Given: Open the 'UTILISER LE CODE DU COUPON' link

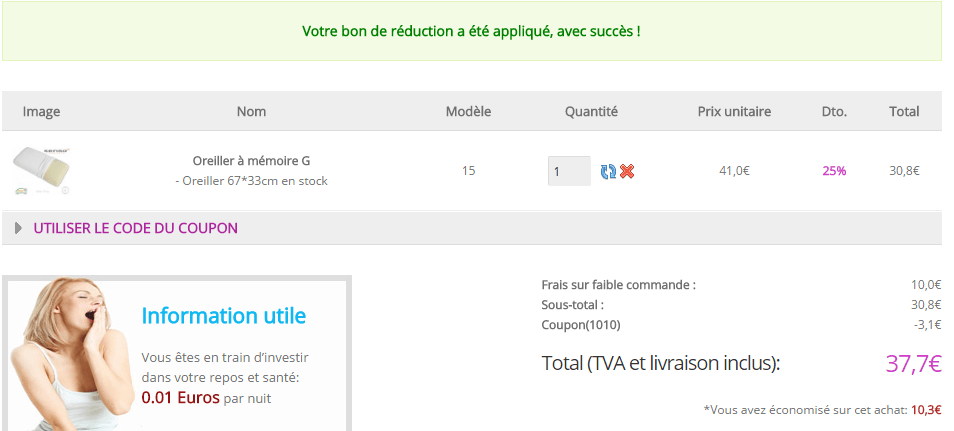Looking at the screenshot, I should (x=135, y=228).
